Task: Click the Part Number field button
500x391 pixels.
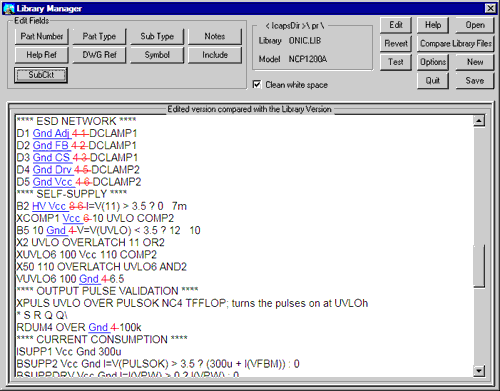Action: point(42,36)
